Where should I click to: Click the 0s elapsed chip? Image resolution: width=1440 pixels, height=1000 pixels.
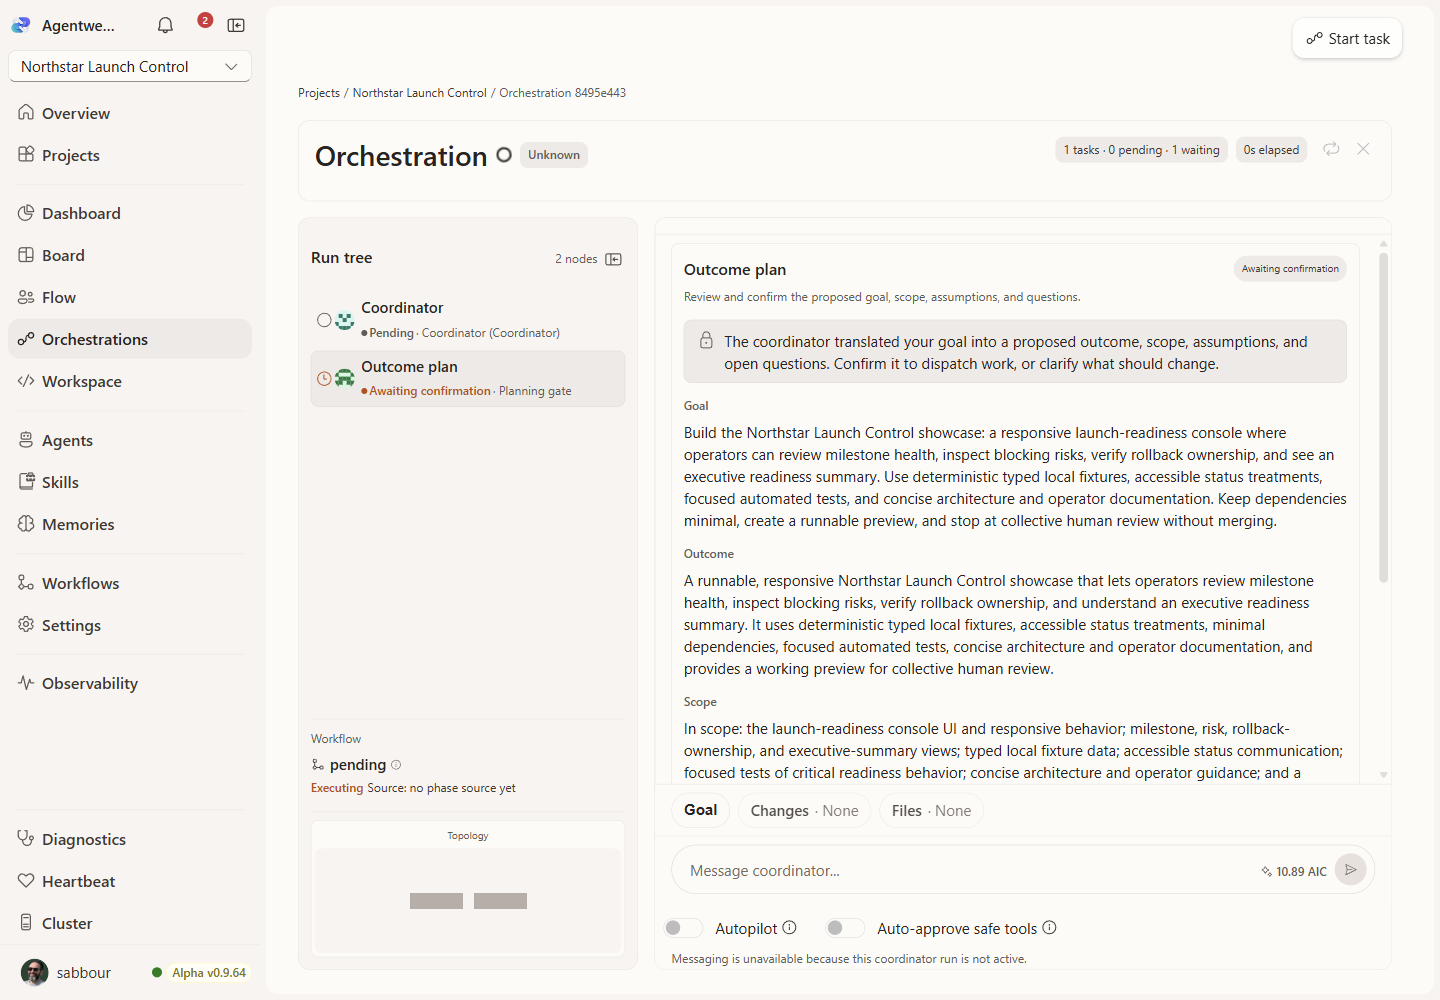pyautogui.click(x=1271, y=150)
